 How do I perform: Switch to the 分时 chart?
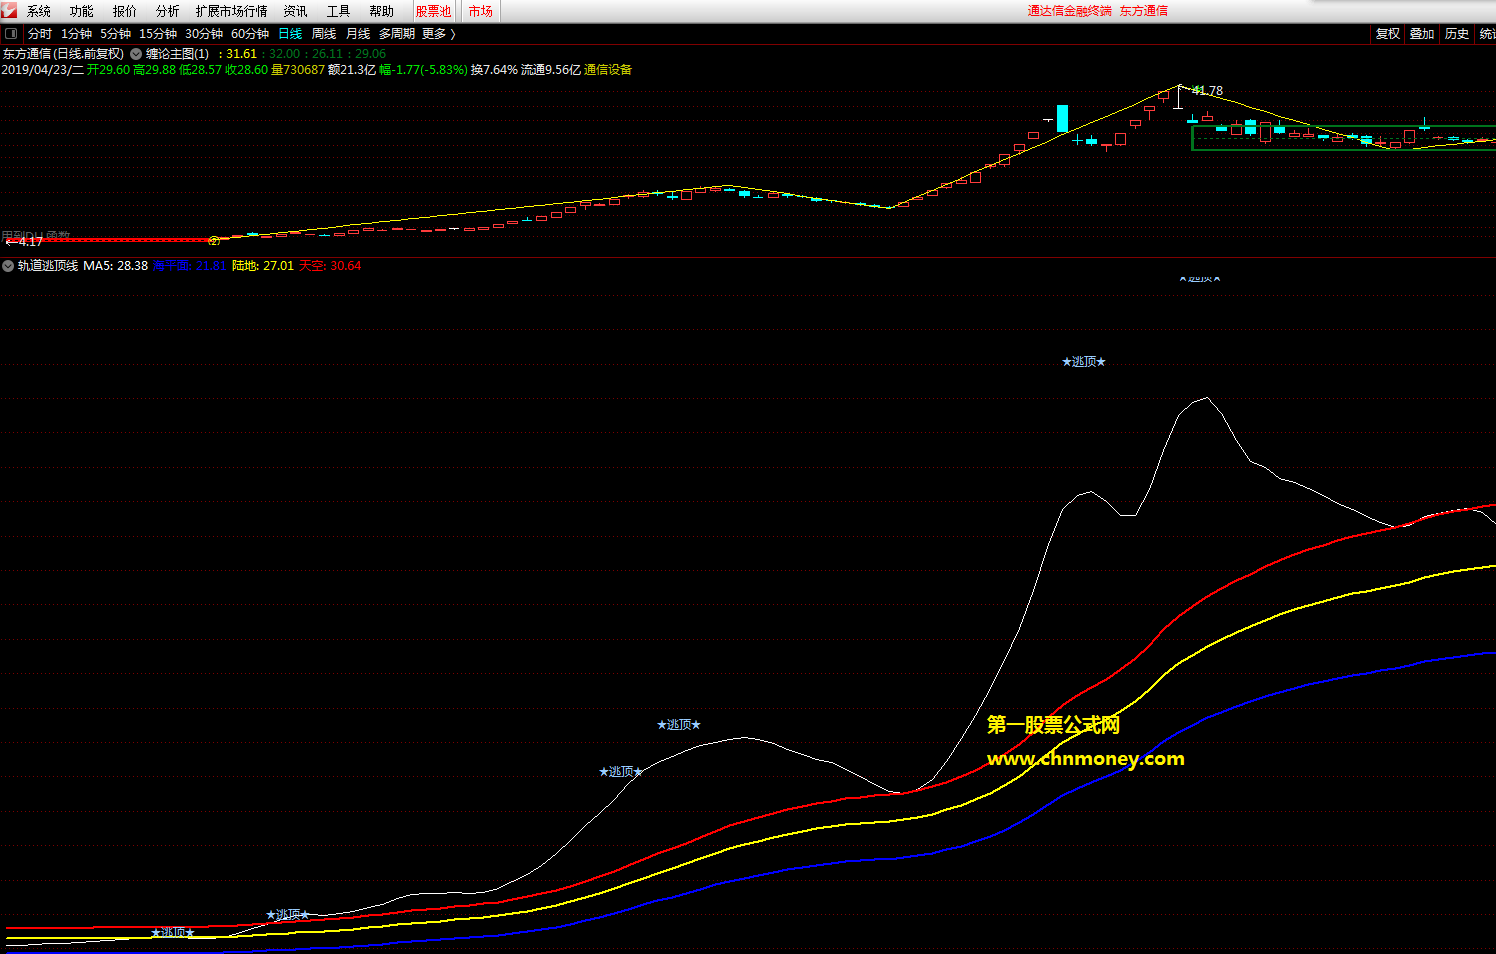[x=40, y=34]
